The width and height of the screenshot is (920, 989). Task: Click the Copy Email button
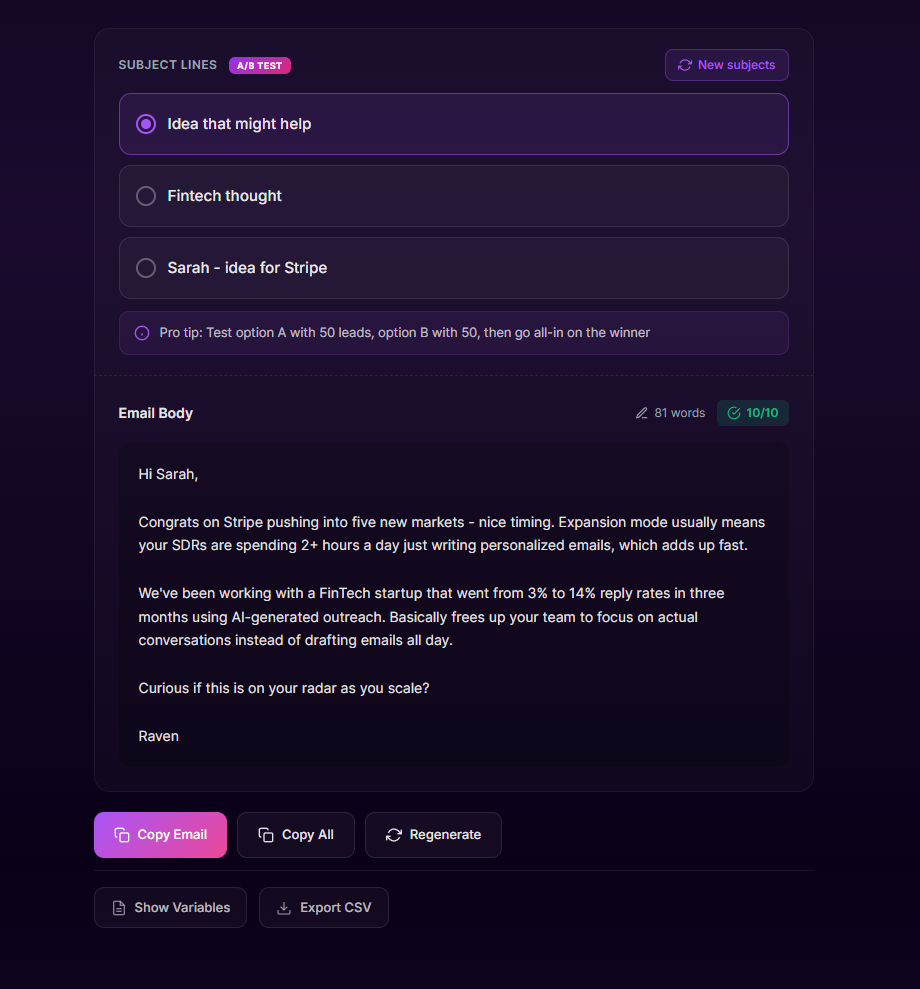click(x=160, y=834)
